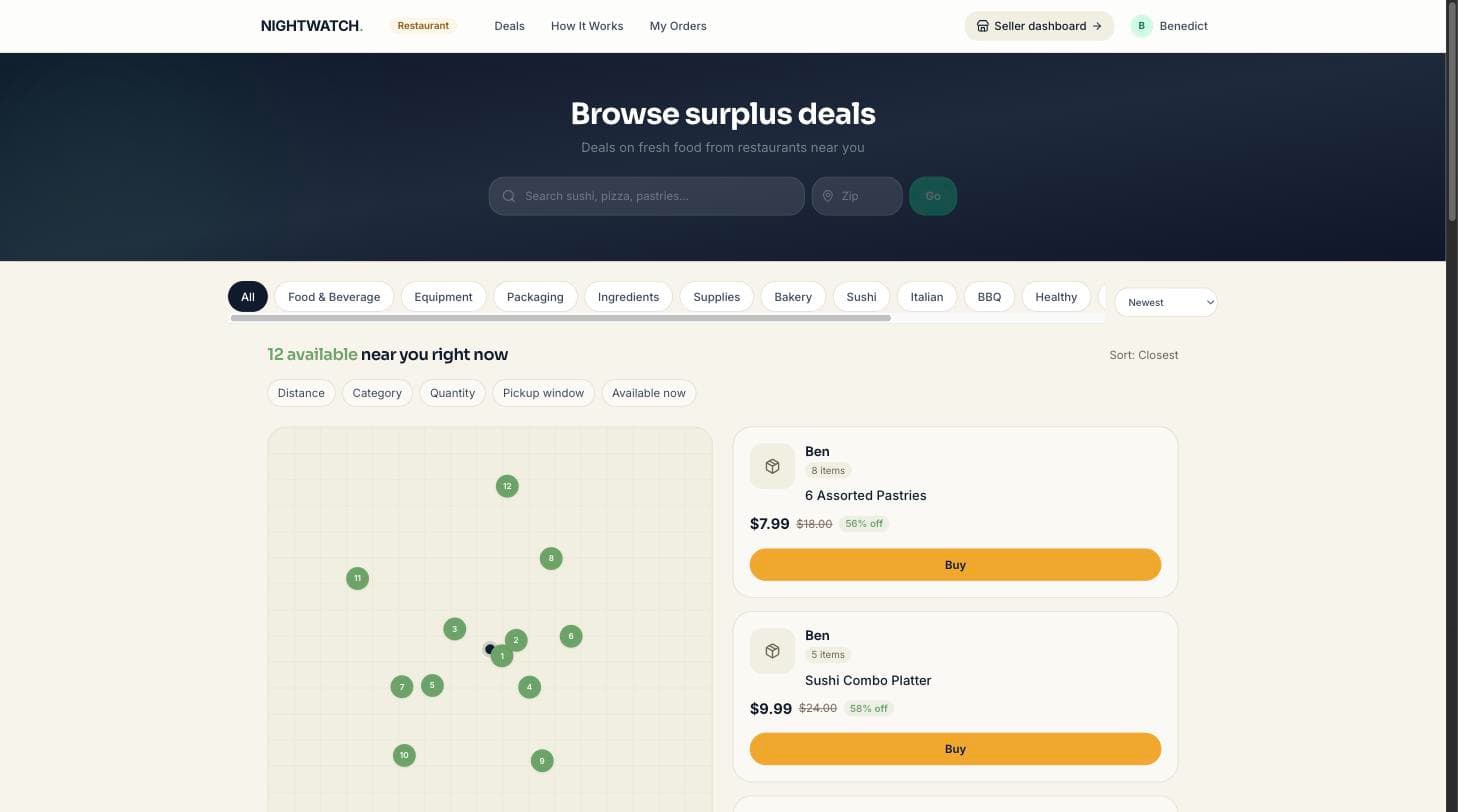1458x812 pixels.
Task: Click the dark current-location dot on map
Action: 489,649
